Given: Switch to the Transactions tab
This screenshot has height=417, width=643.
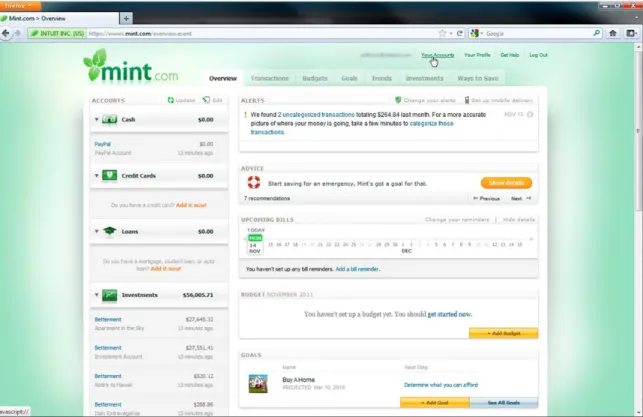Looking at the screenshot, I should click(x=269, y=78).
